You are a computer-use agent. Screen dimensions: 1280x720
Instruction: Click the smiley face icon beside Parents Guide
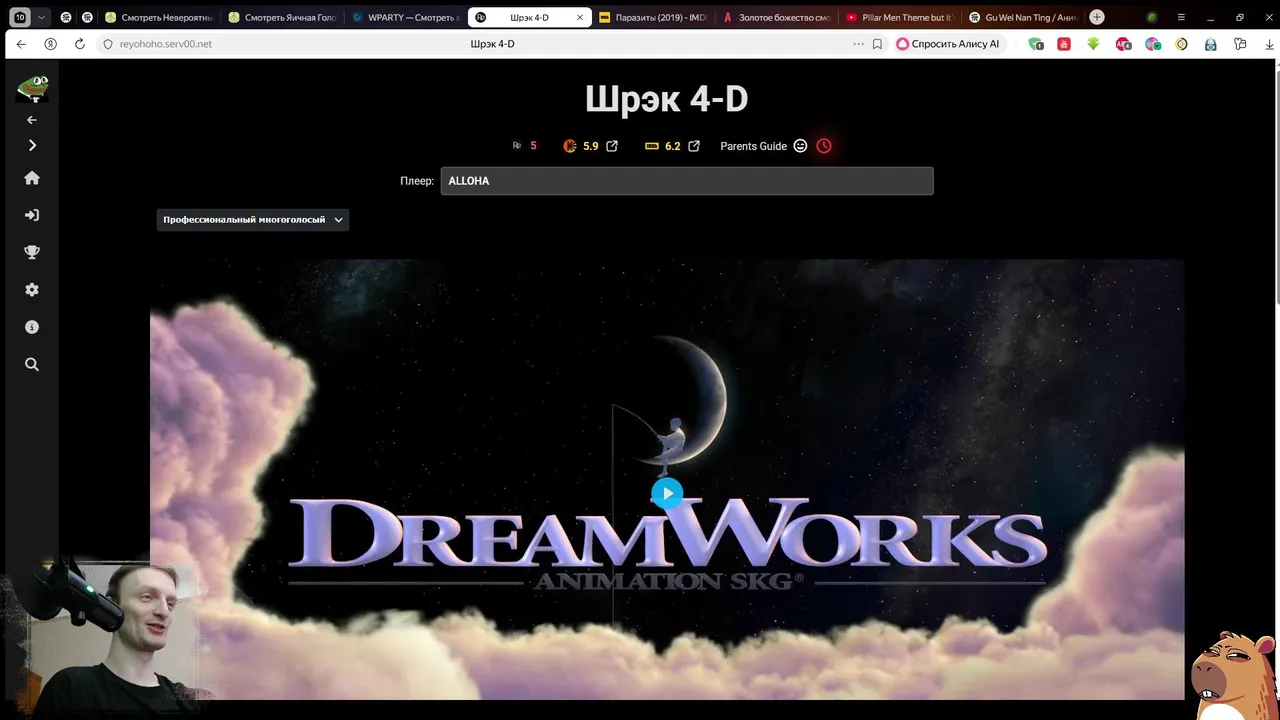pos(800,146)
